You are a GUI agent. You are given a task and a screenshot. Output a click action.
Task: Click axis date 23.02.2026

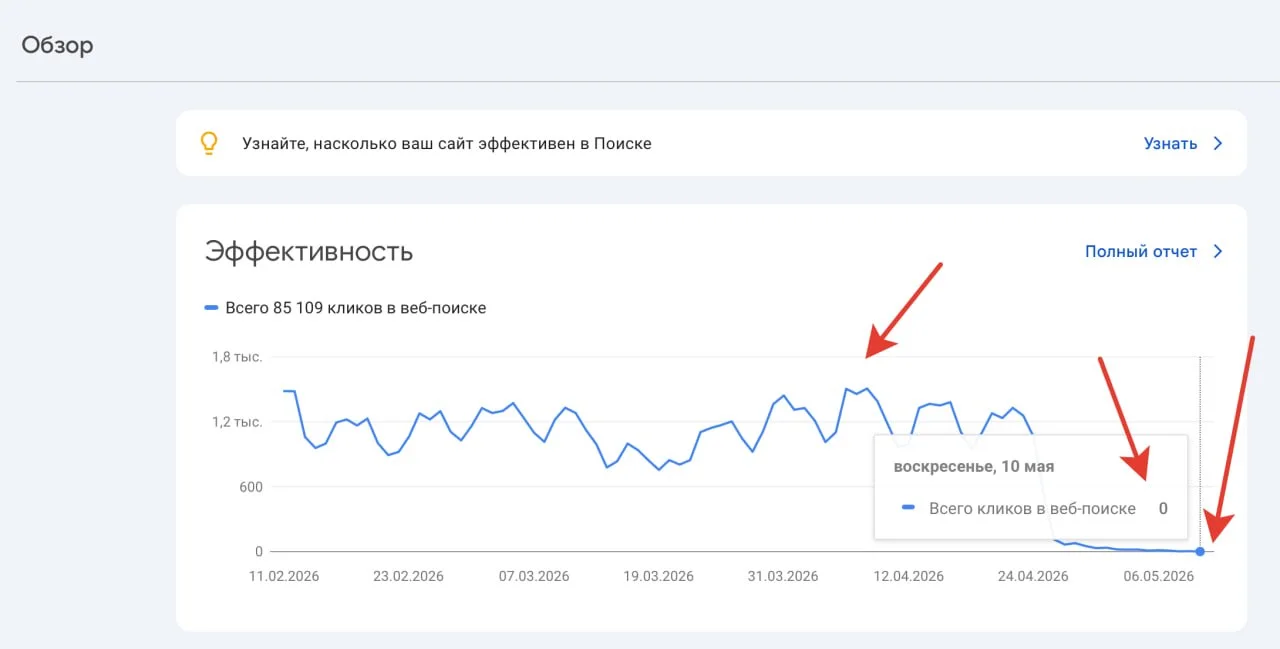tap(408, 576)
